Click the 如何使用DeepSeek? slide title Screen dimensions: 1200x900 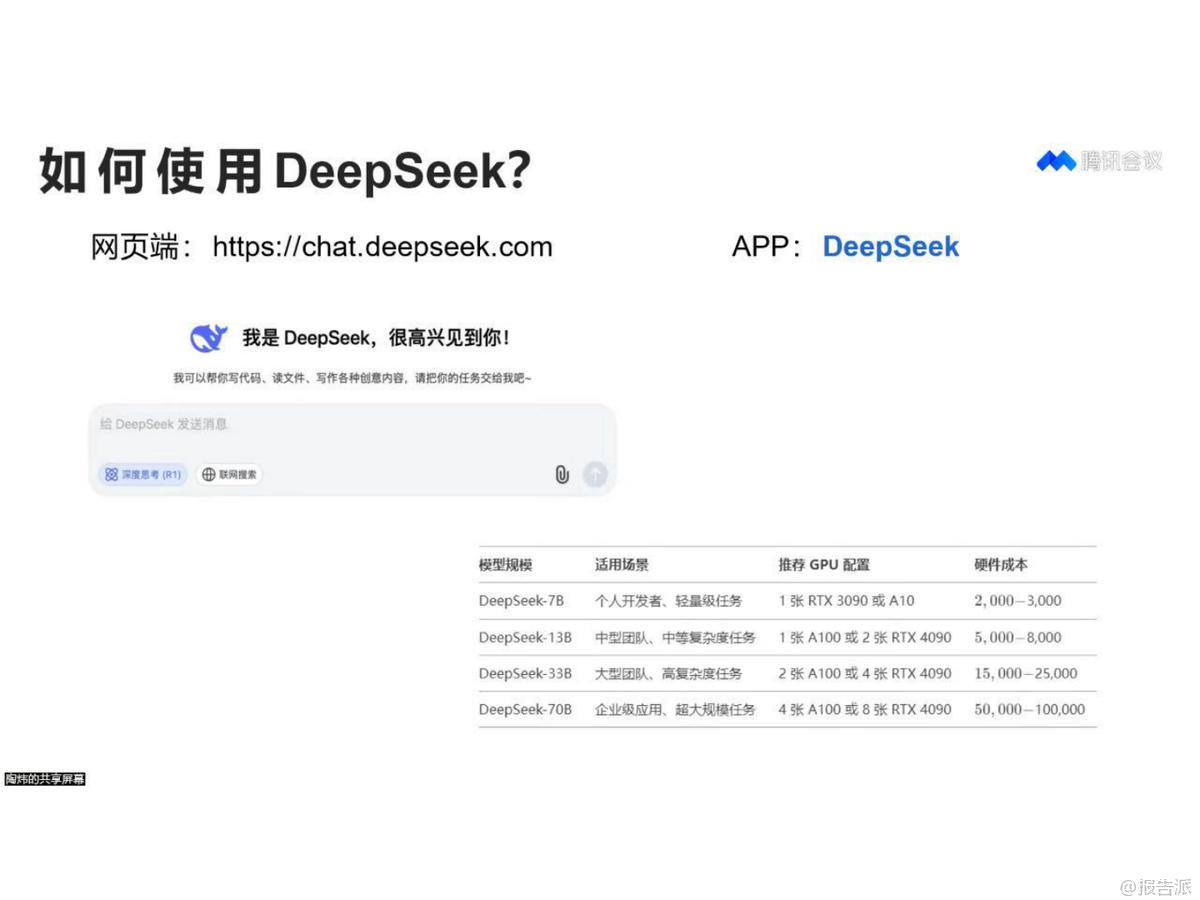[285, 171]
